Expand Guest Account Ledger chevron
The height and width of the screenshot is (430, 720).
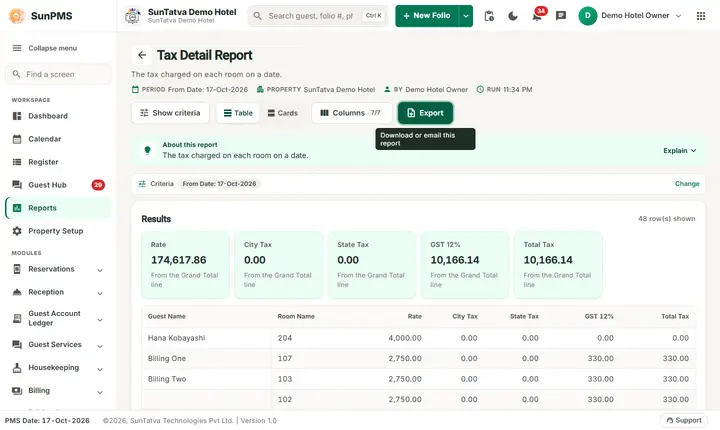tap(100, 320)
